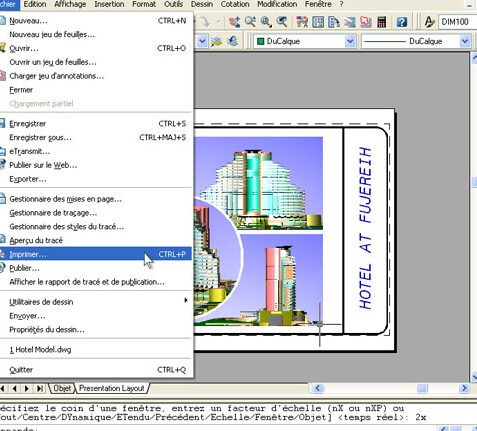Activate the Zoom realtime magnifier icon
Image resolution: width=477 pixels, height=431 pixels.
coord(251,22)
